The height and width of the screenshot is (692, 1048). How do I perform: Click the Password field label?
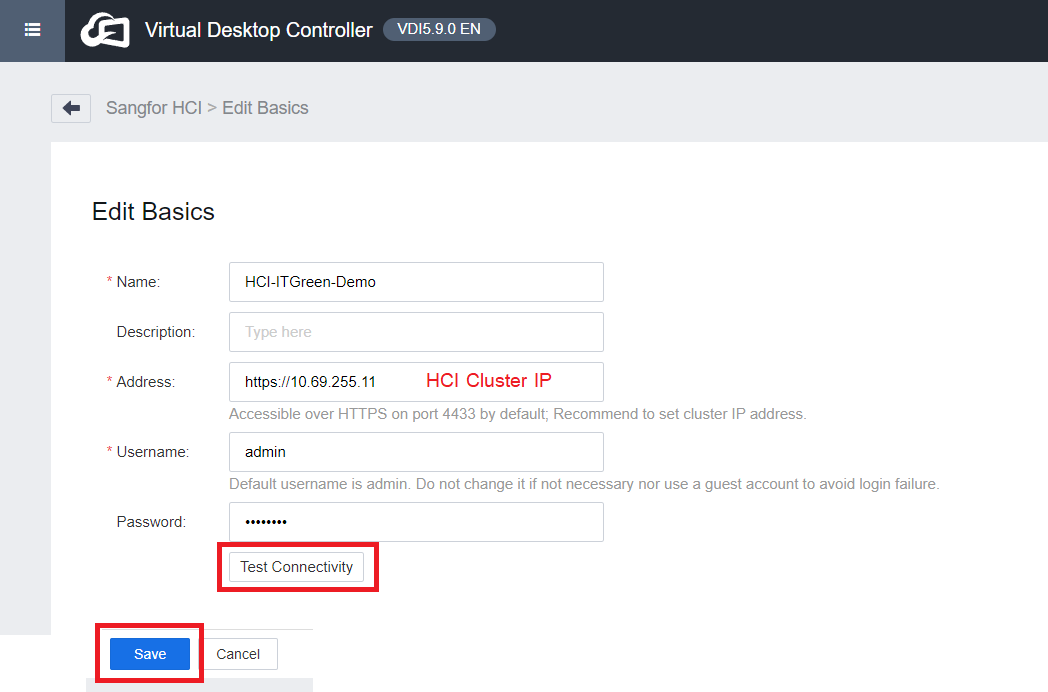point(151,522)
